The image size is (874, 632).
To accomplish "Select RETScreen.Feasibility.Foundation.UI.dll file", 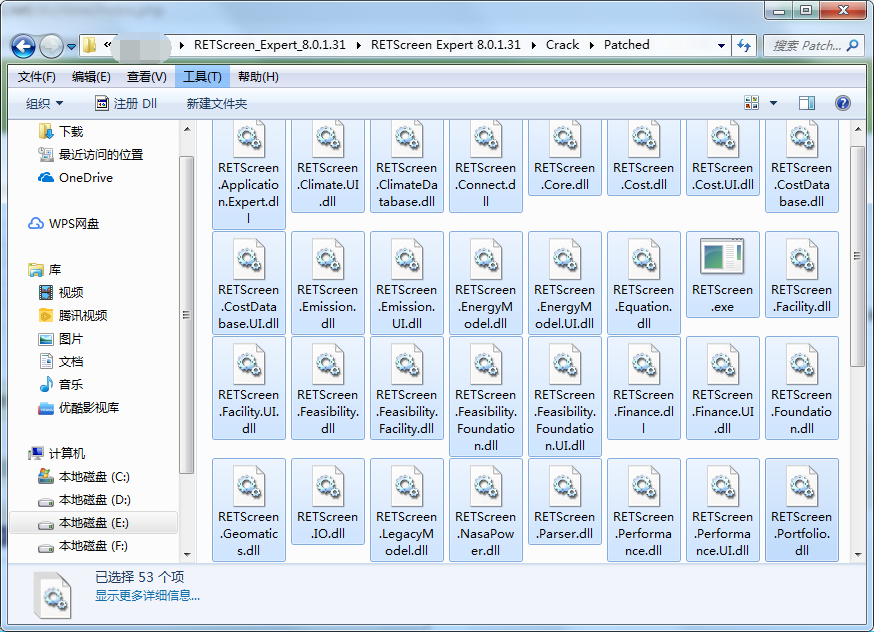I will [x=565, y=396].
